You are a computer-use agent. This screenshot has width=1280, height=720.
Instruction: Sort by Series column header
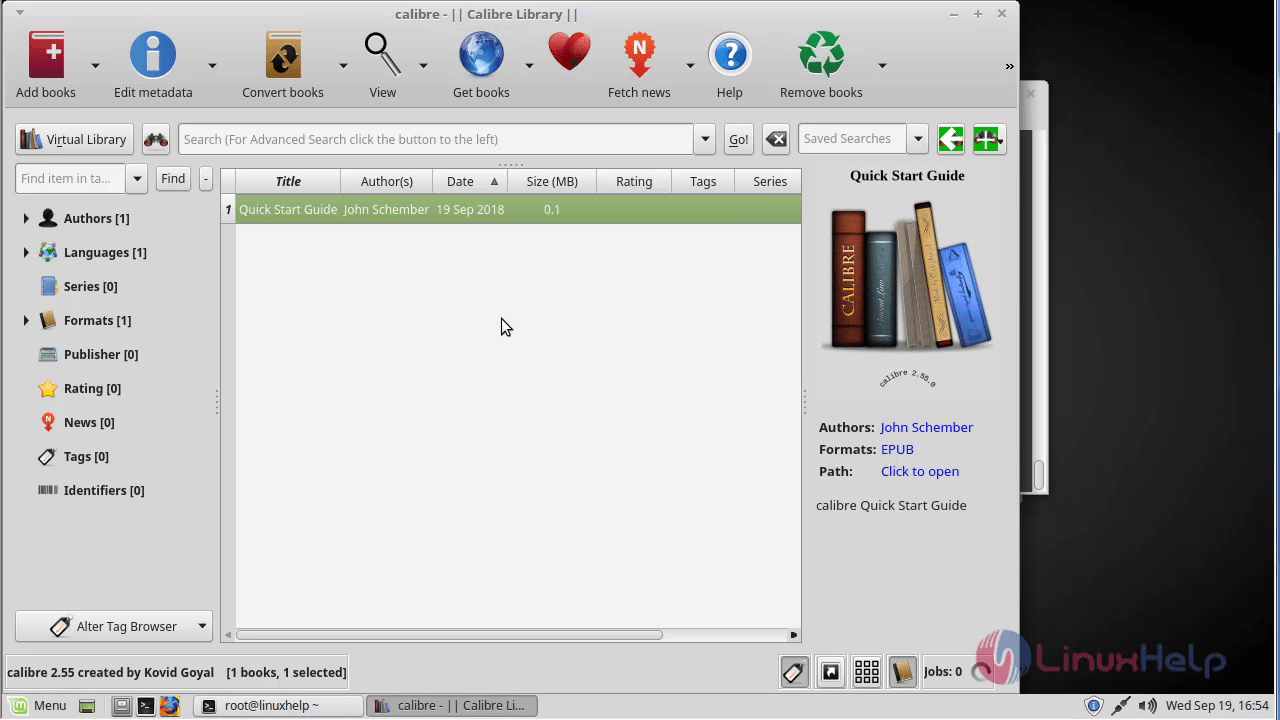(768, 181)
